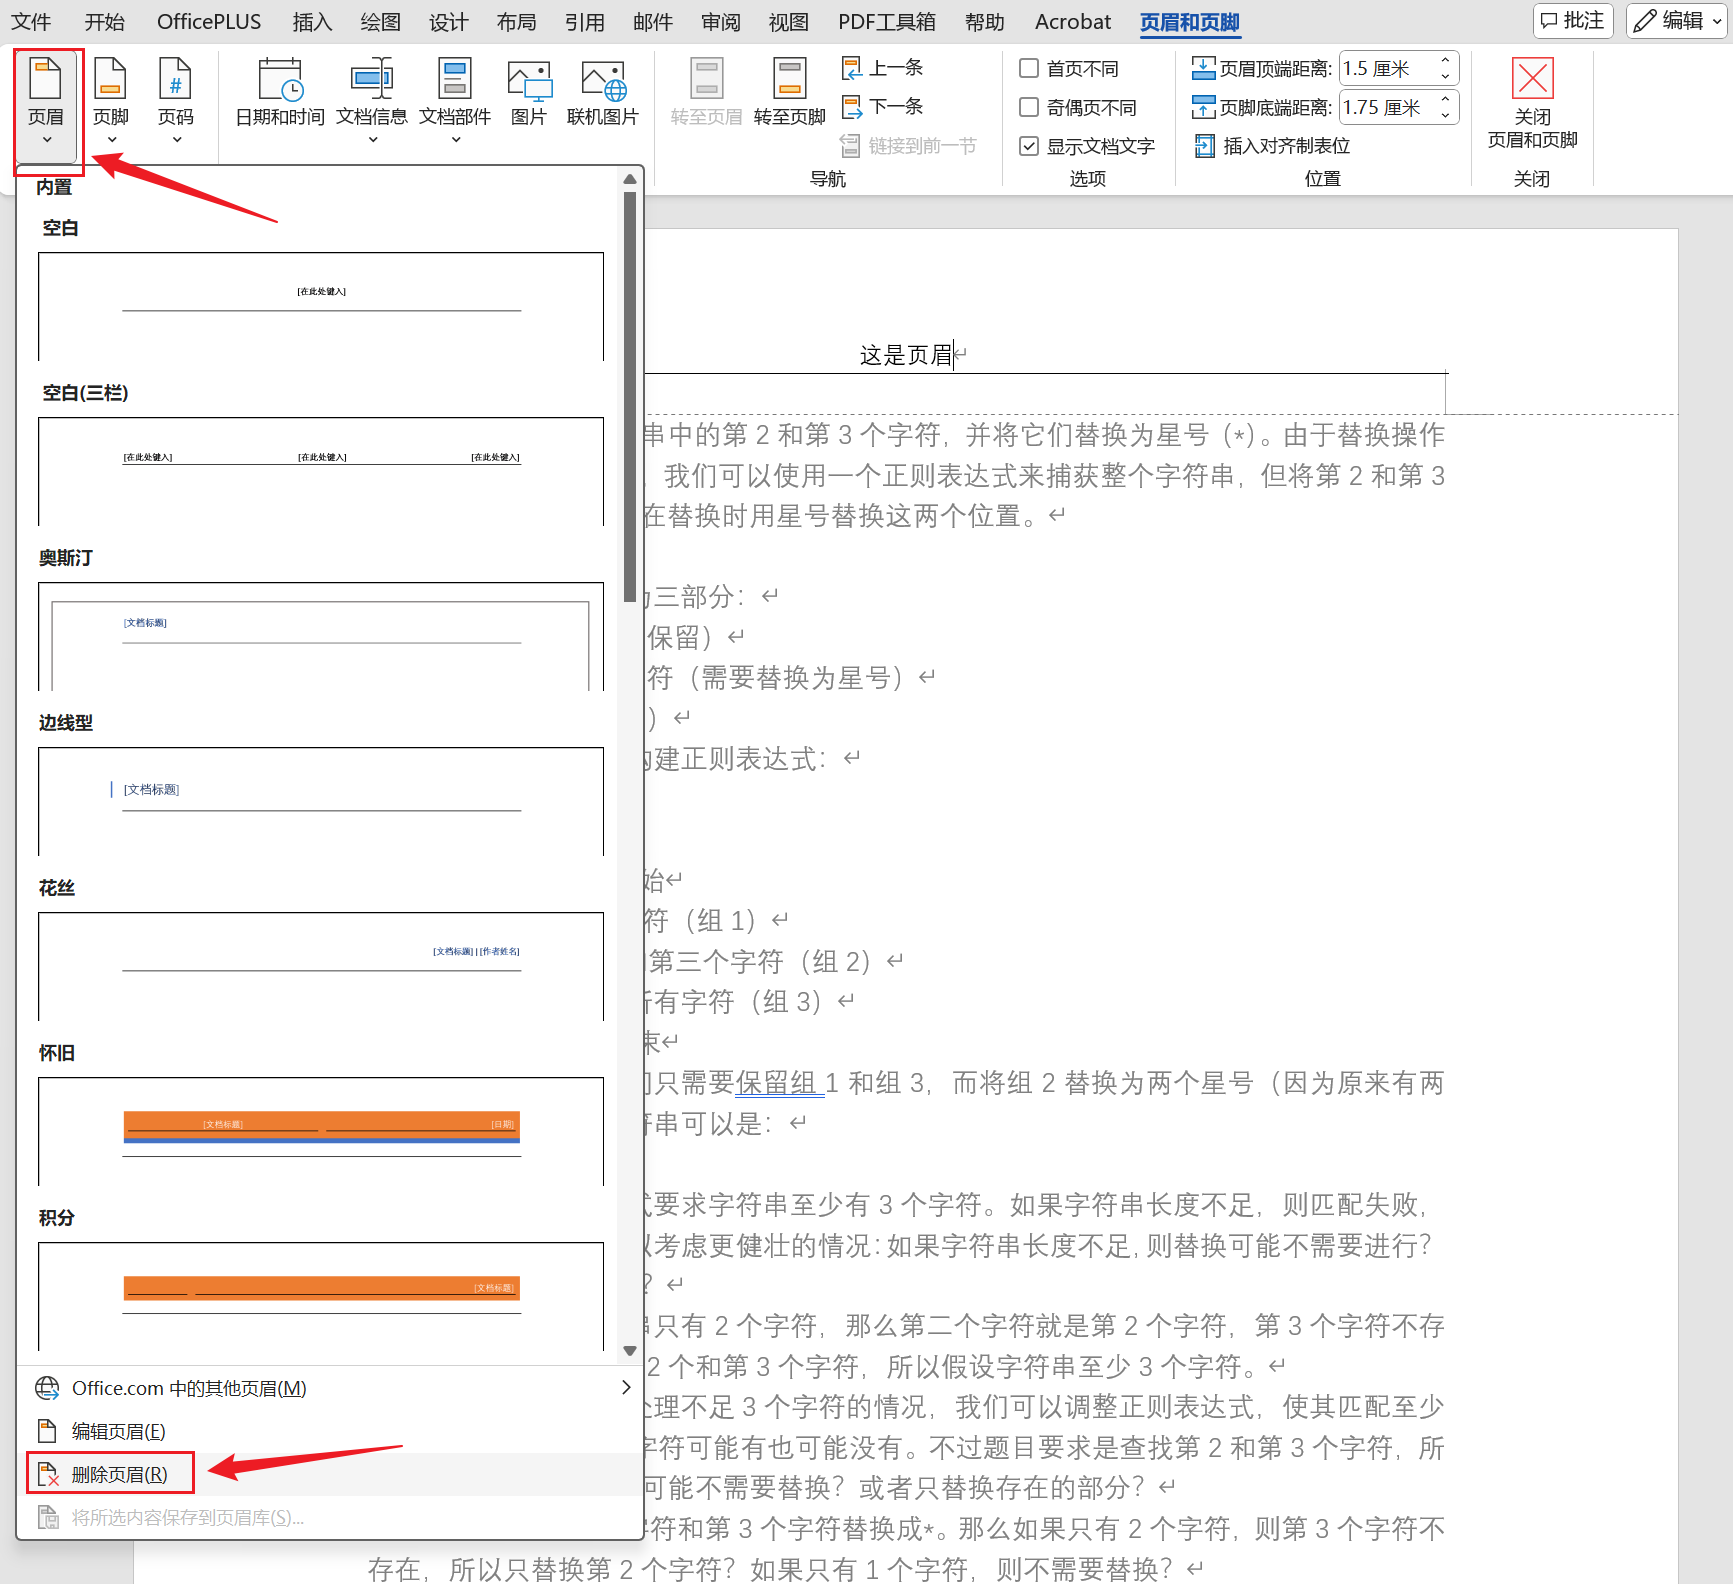The height and width of the screenshot is (1584, 1733).
Task: Switch to the 引用 ribbon tab
Action: [584, 22]
